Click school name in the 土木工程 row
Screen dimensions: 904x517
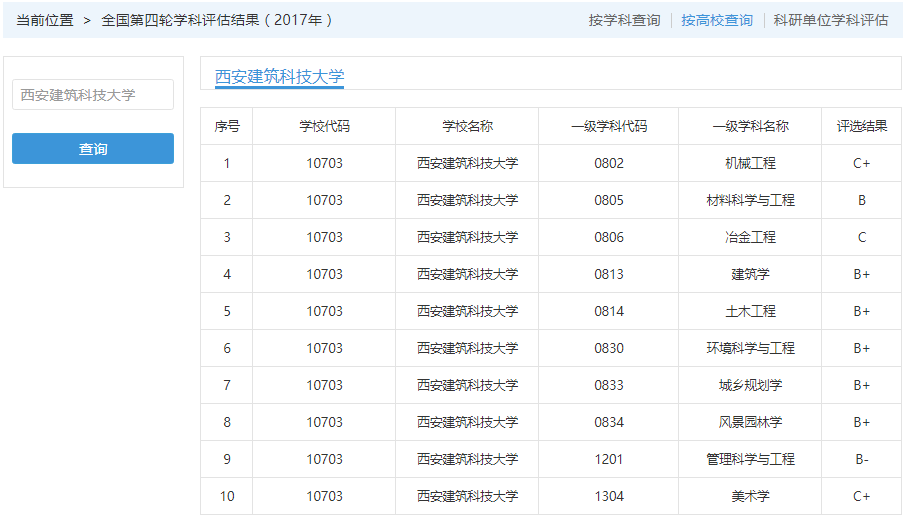click(467, 311)
